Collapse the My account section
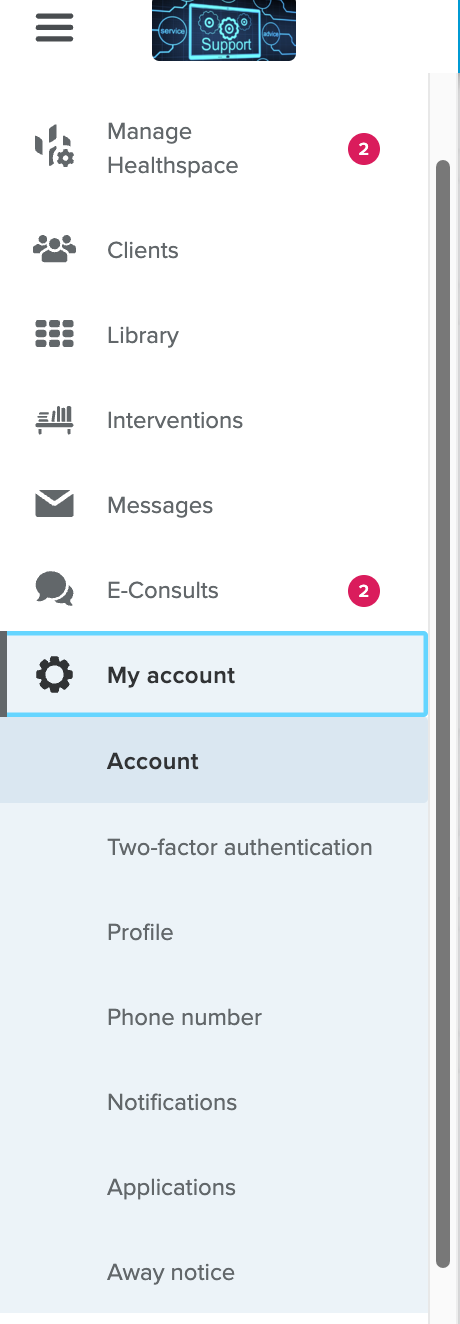The width and height of the screenshot is (460, 1324). (x=215, y=675)
